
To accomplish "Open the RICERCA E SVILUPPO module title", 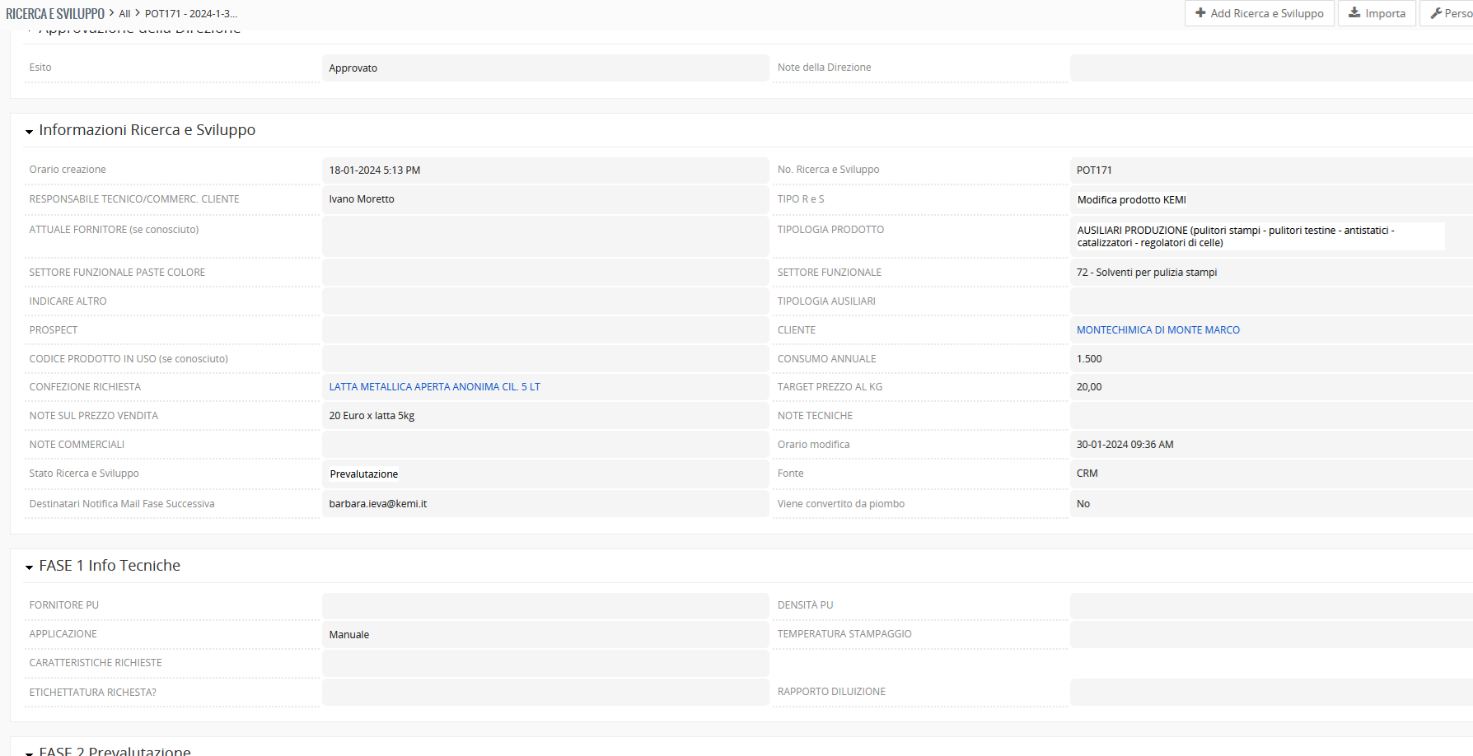I will [55, 12].
